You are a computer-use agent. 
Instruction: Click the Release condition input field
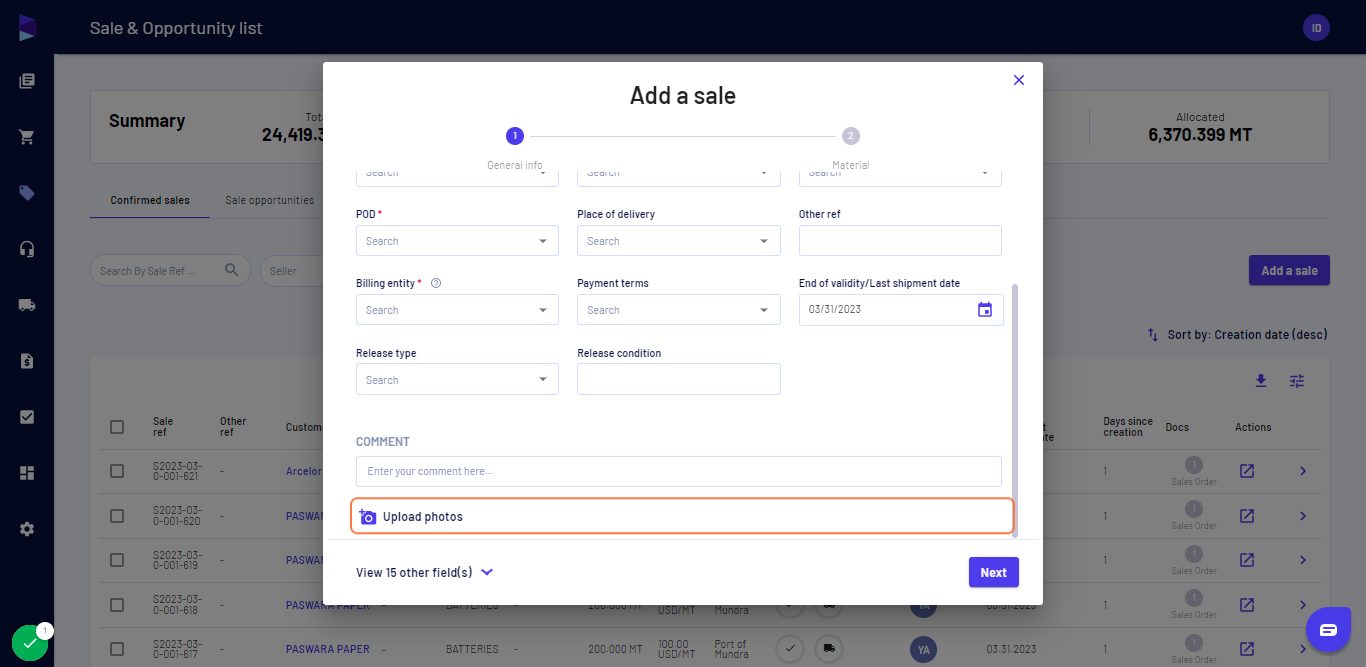[679, 379]
